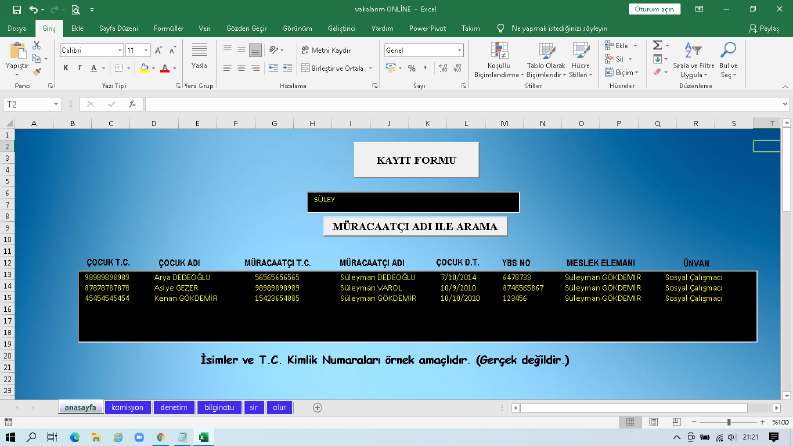
Task: Open the Genel number format dropdown
Action: [459, 50]
